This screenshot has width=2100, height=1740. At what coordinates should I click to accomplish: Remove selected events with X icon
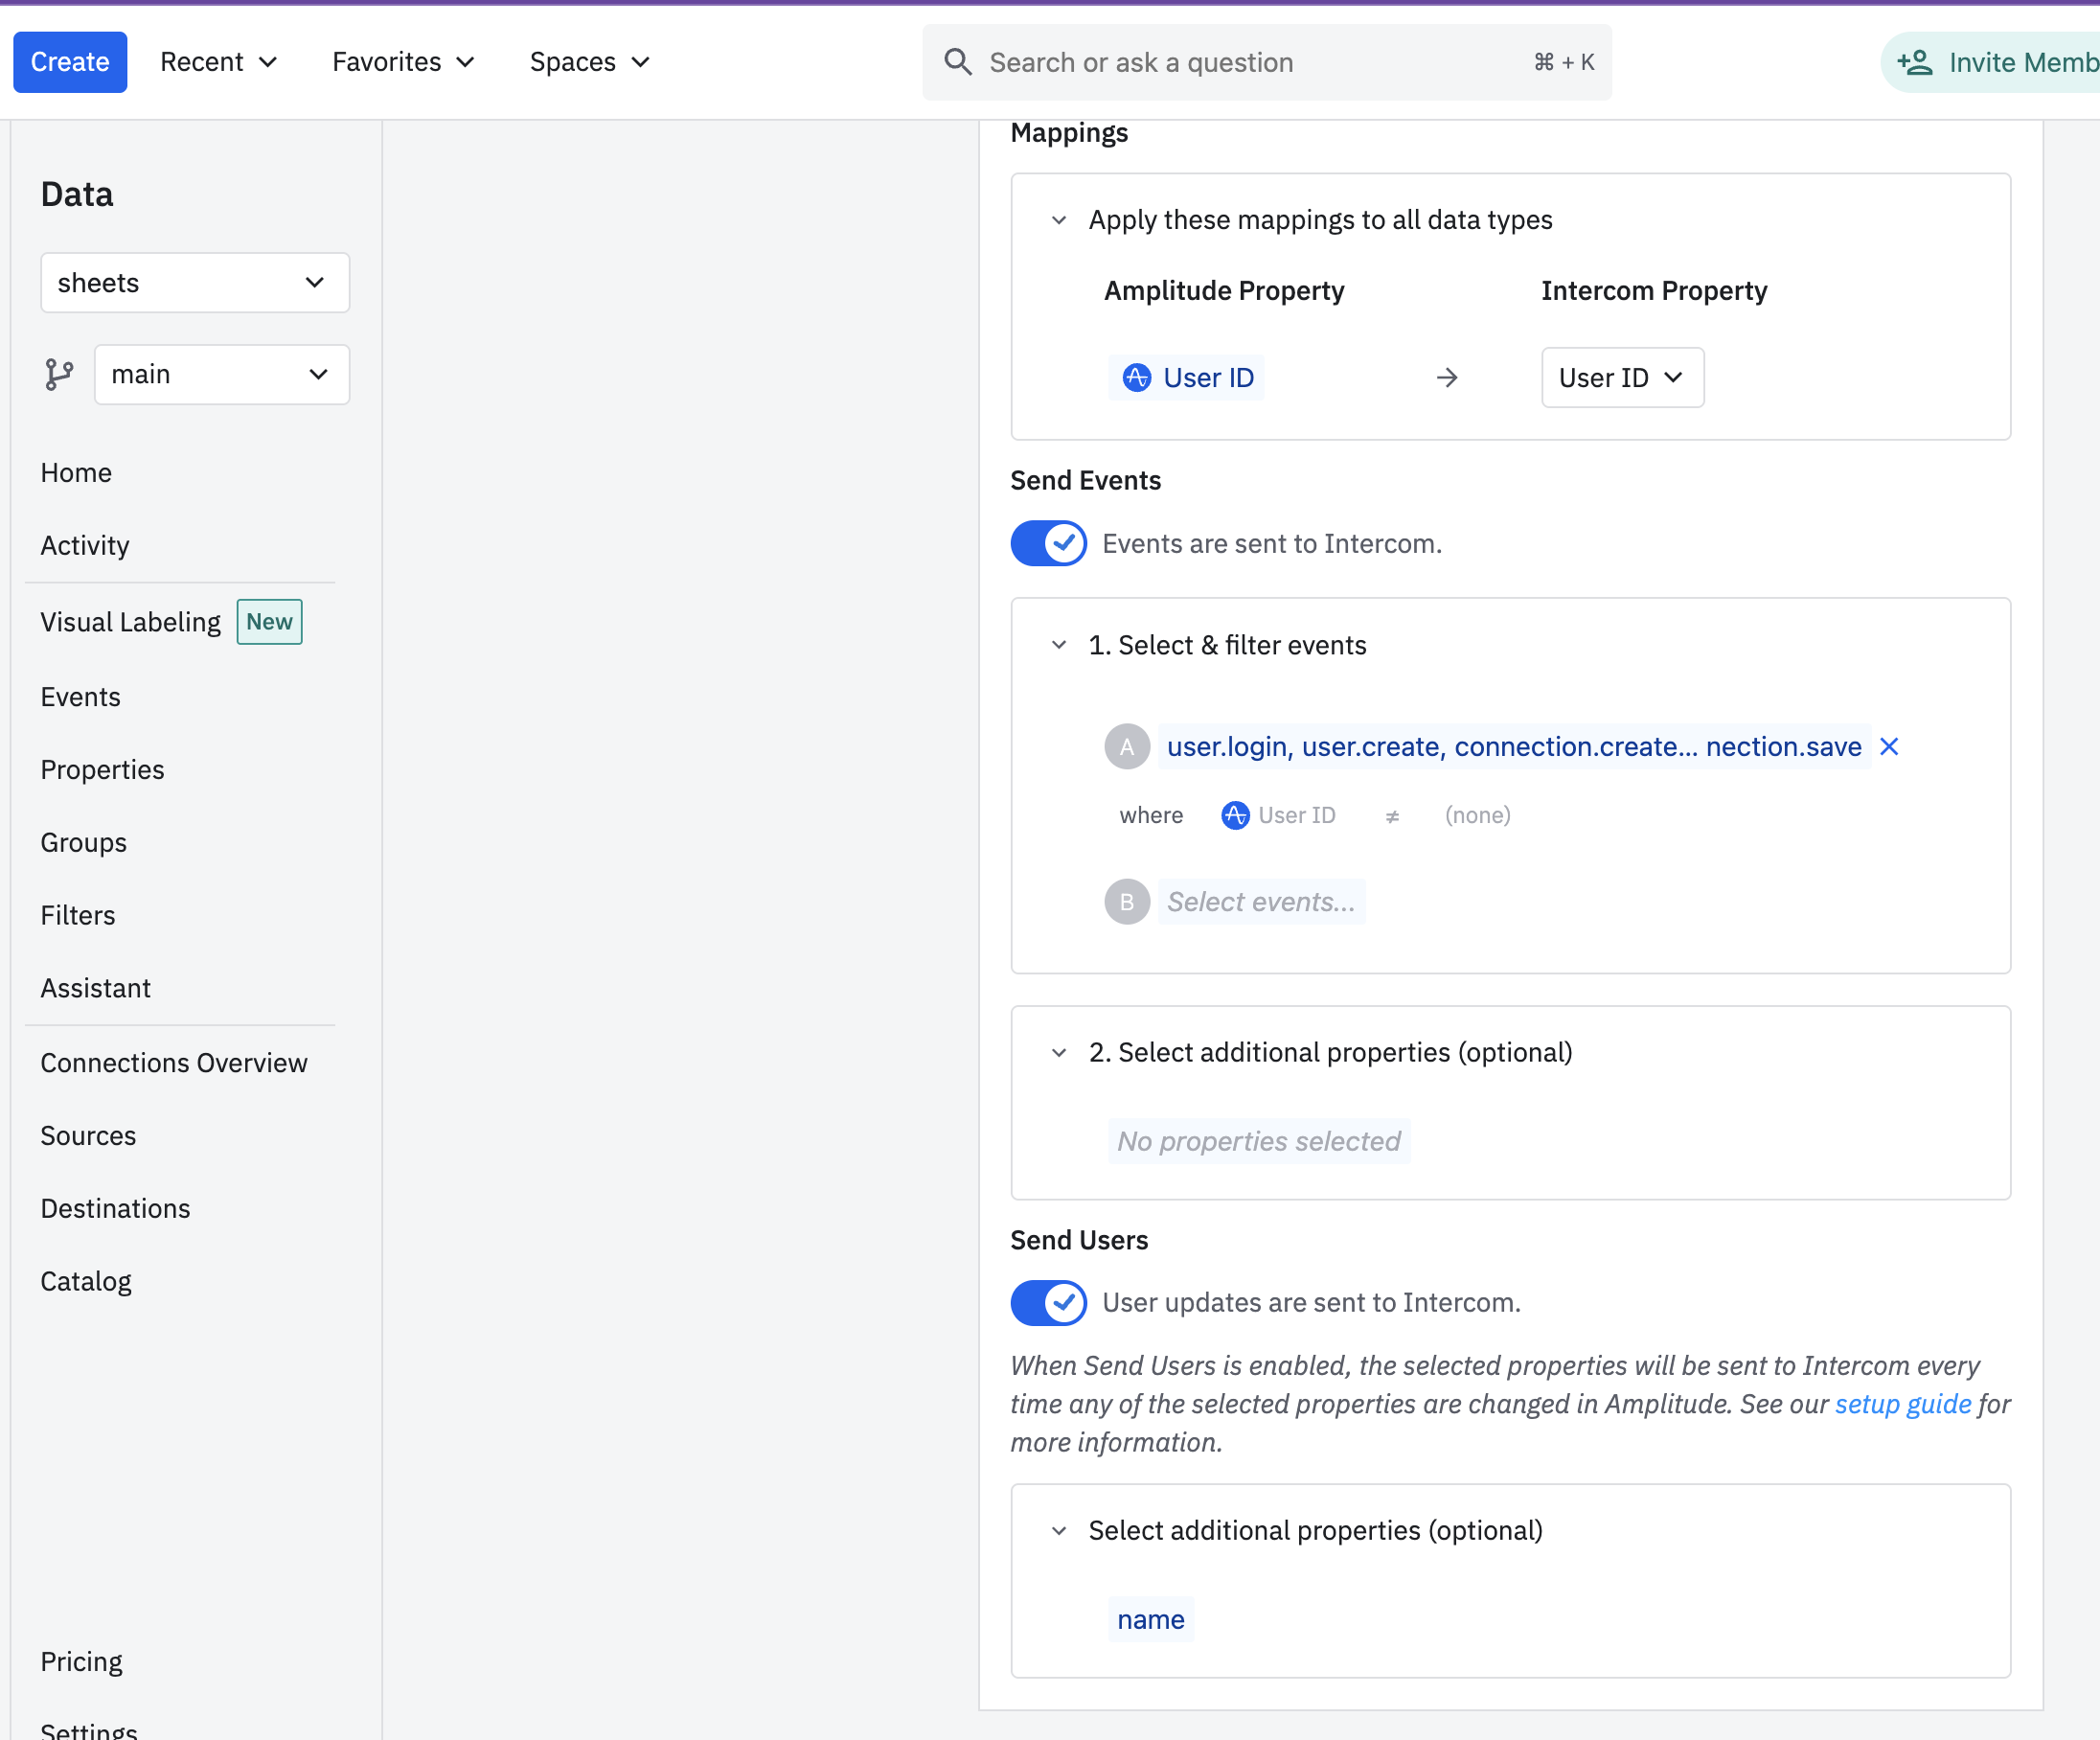click(x=1888, y=747)
